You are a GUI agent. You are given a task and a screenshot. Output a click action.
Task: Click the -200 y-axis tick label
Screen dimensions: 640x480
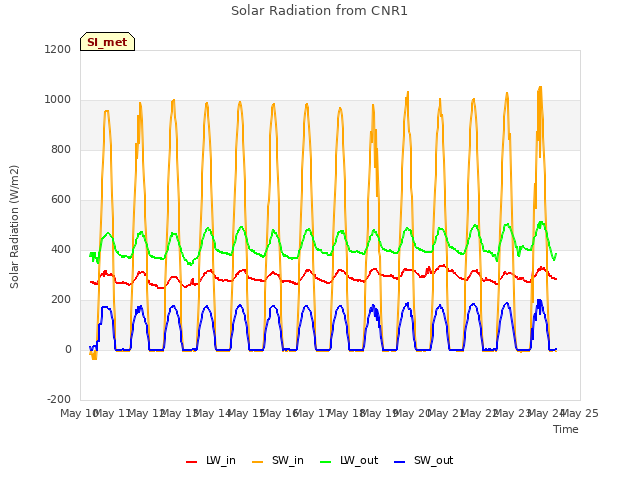pyautogui.click(x=59, y=399)
